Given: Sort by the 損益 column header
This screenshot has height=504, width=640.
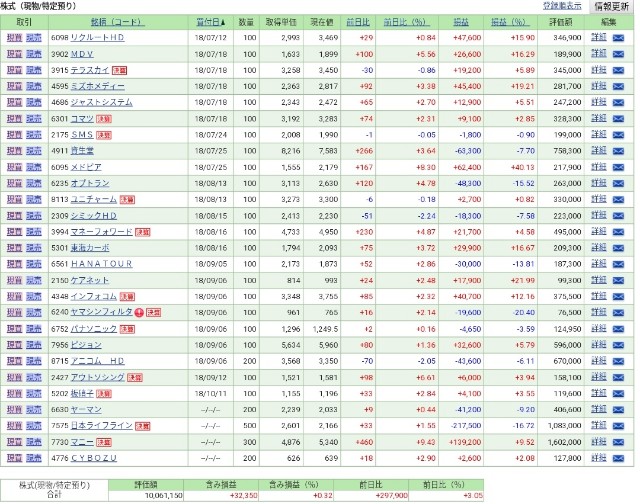Looking at the screenshot, I should click(x=461, y=22).
